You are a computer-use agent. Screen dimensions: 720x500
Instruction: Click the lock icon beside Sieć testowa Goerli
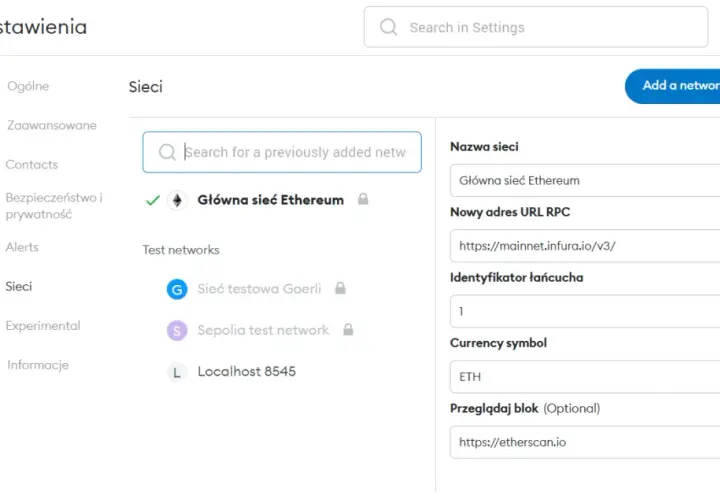pyautogui.click(x=340, y=288)
